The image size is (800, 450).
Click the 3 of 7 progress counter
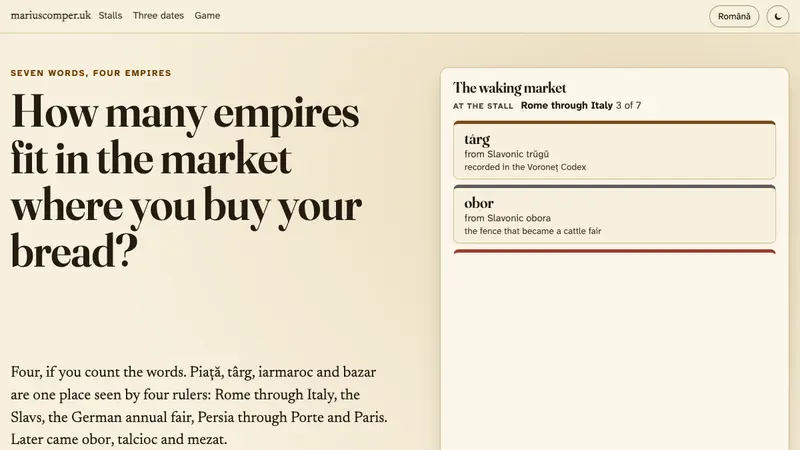[628, 105]
